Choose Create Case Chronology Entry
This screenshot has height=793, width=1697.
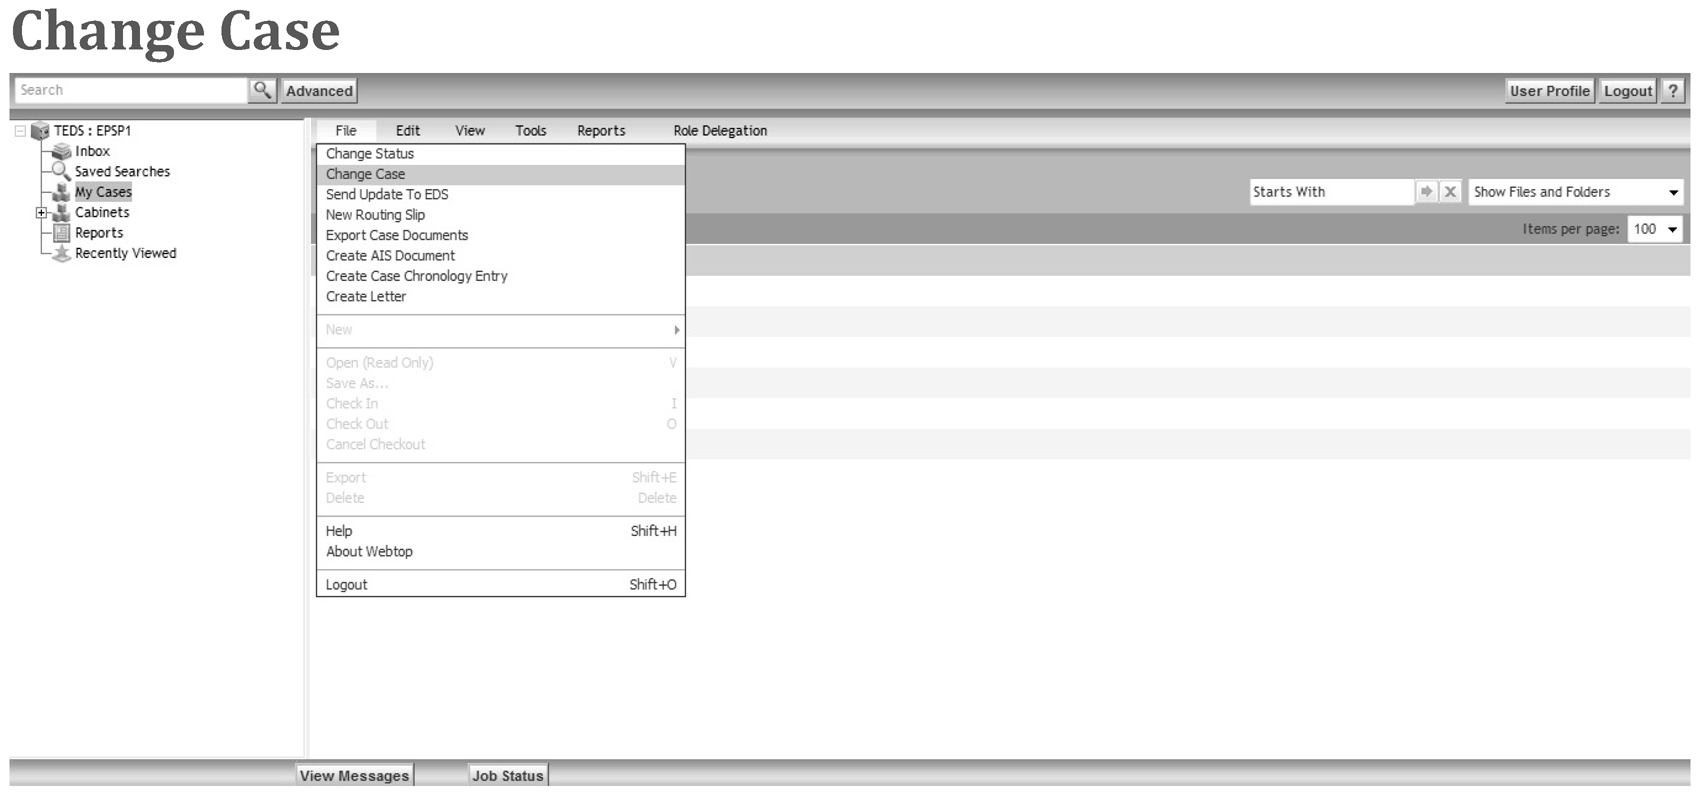point(417,276)
